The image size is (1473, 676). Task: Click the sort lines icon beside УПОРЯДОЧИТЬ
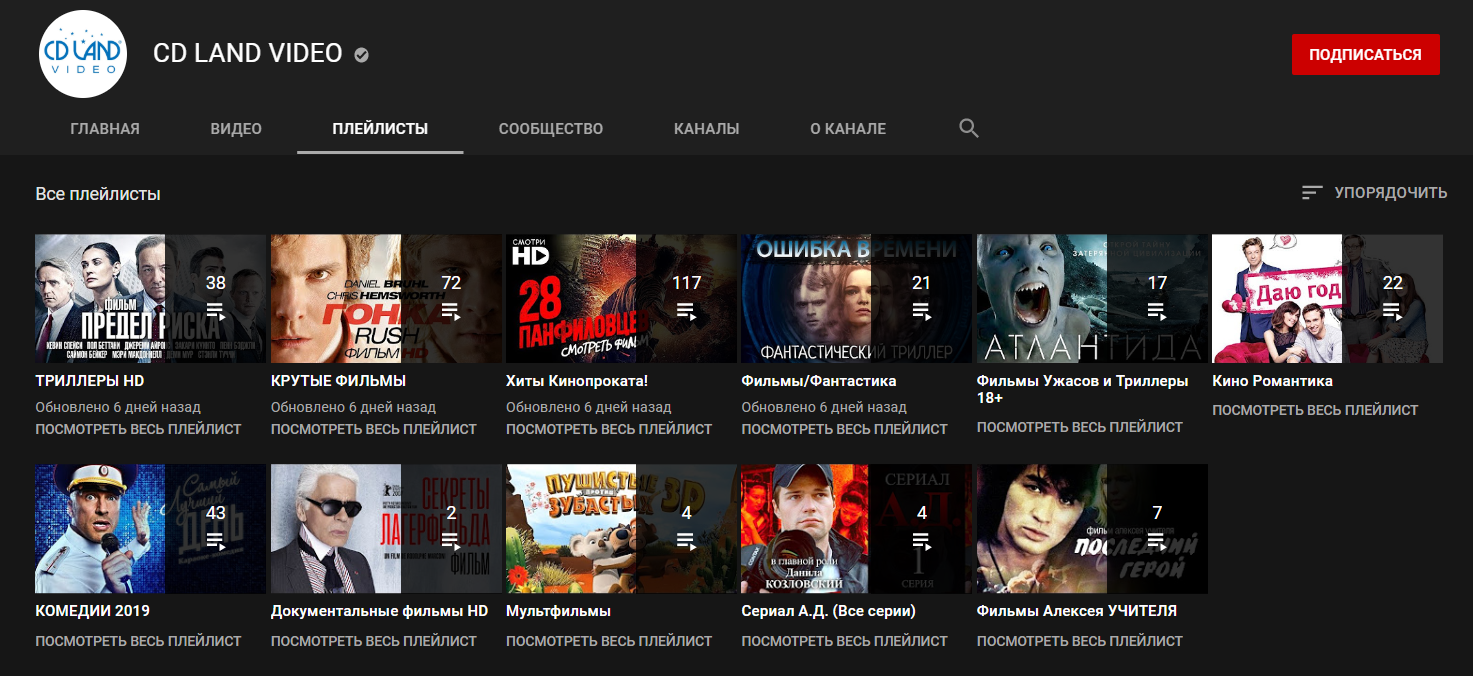[x=1312, y=193]
